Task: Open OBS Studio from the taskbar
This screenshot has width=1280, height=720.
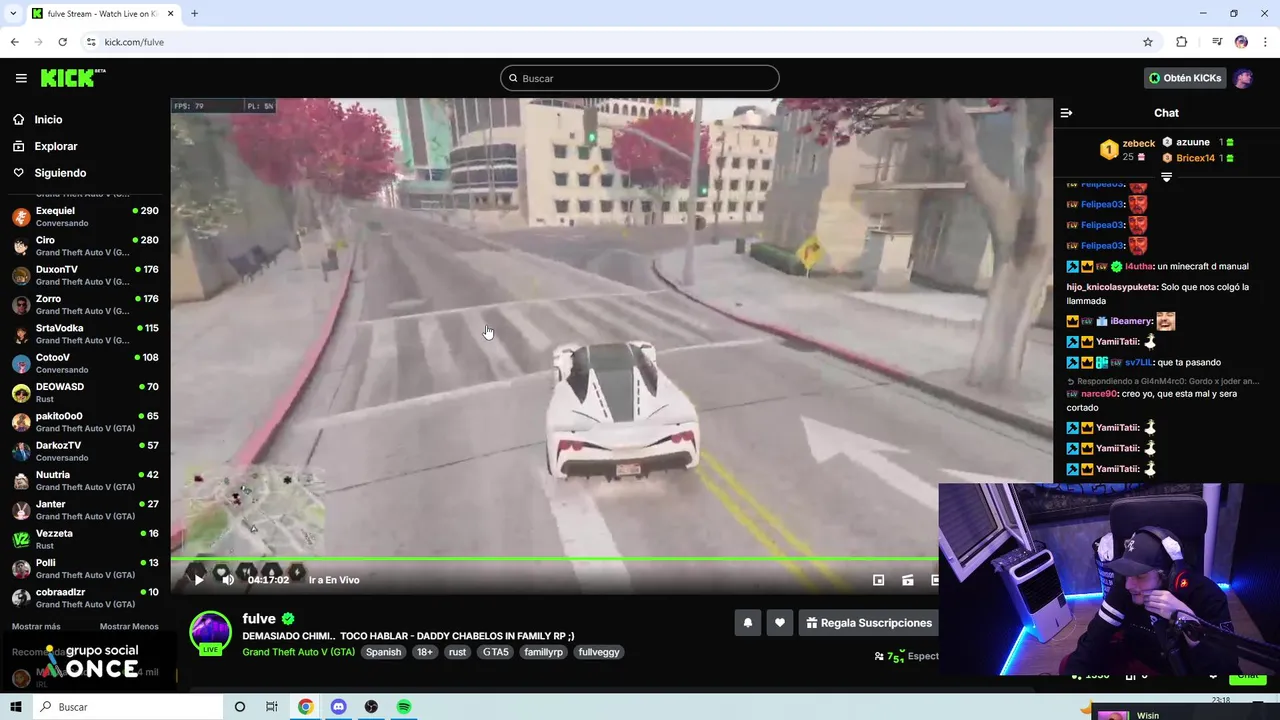Action: click(x=371, y=707)
